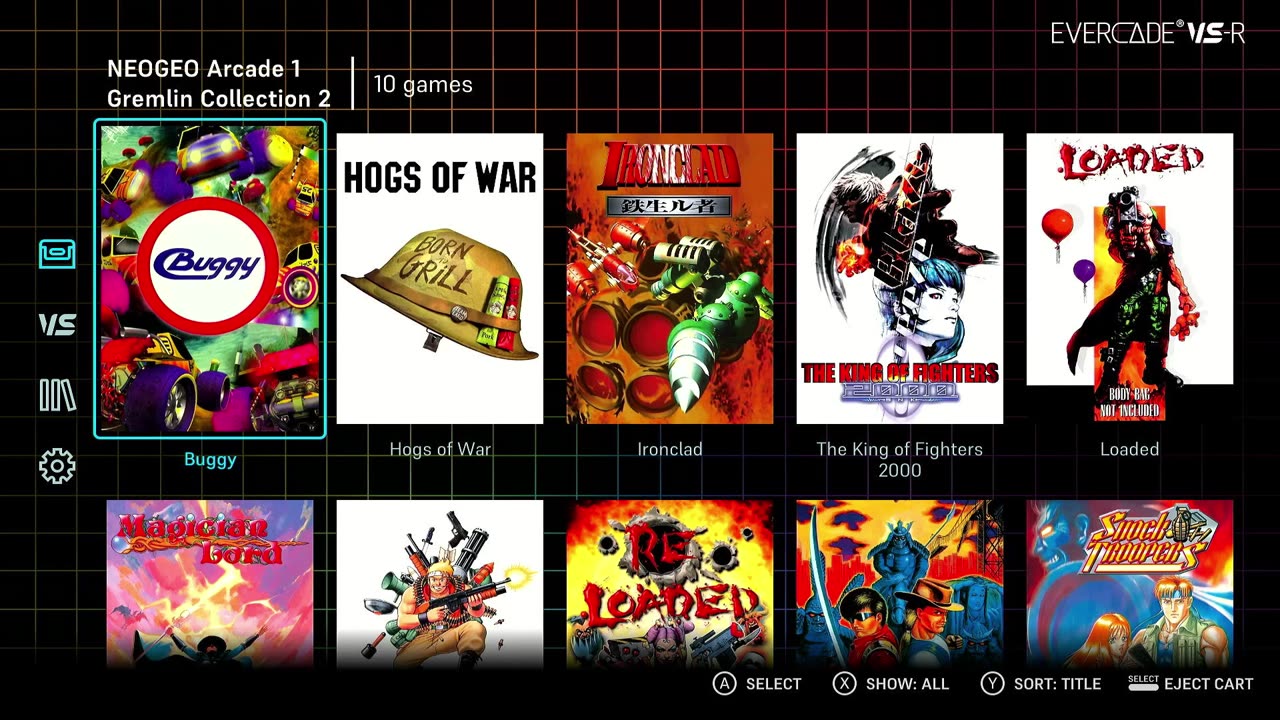Click the X button icon
The height and width of the screenshot is (720, 1280).
pyautogui.click(x=845, y=684)
